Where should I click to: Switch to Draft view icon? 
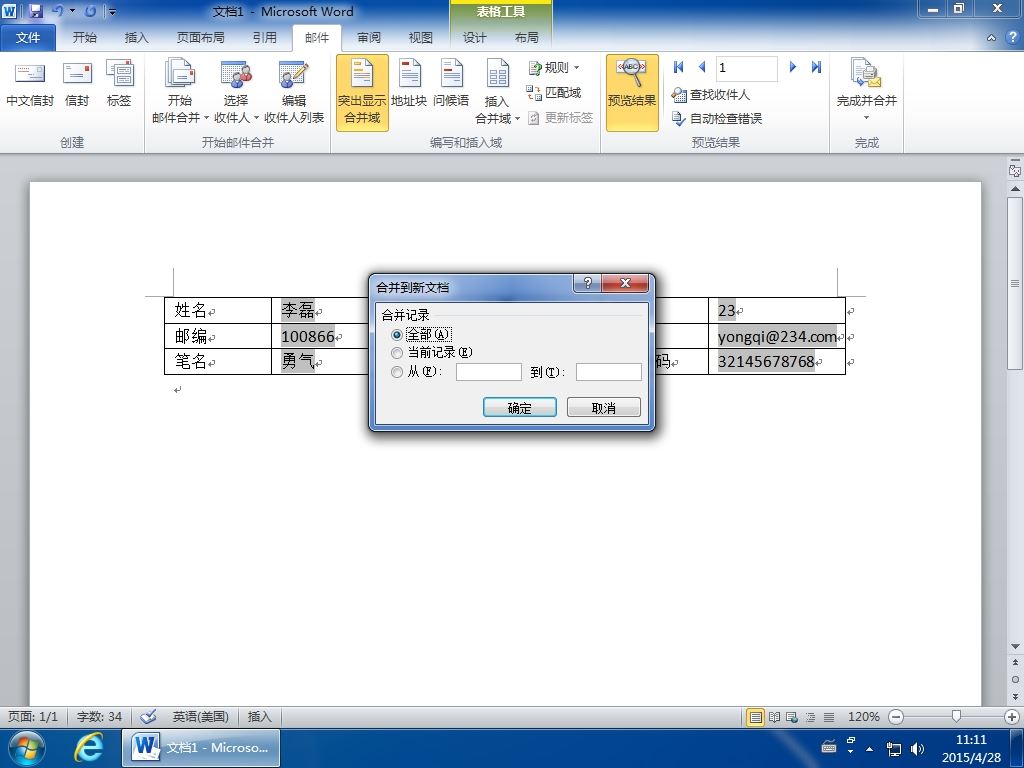[x=829, y=717]
